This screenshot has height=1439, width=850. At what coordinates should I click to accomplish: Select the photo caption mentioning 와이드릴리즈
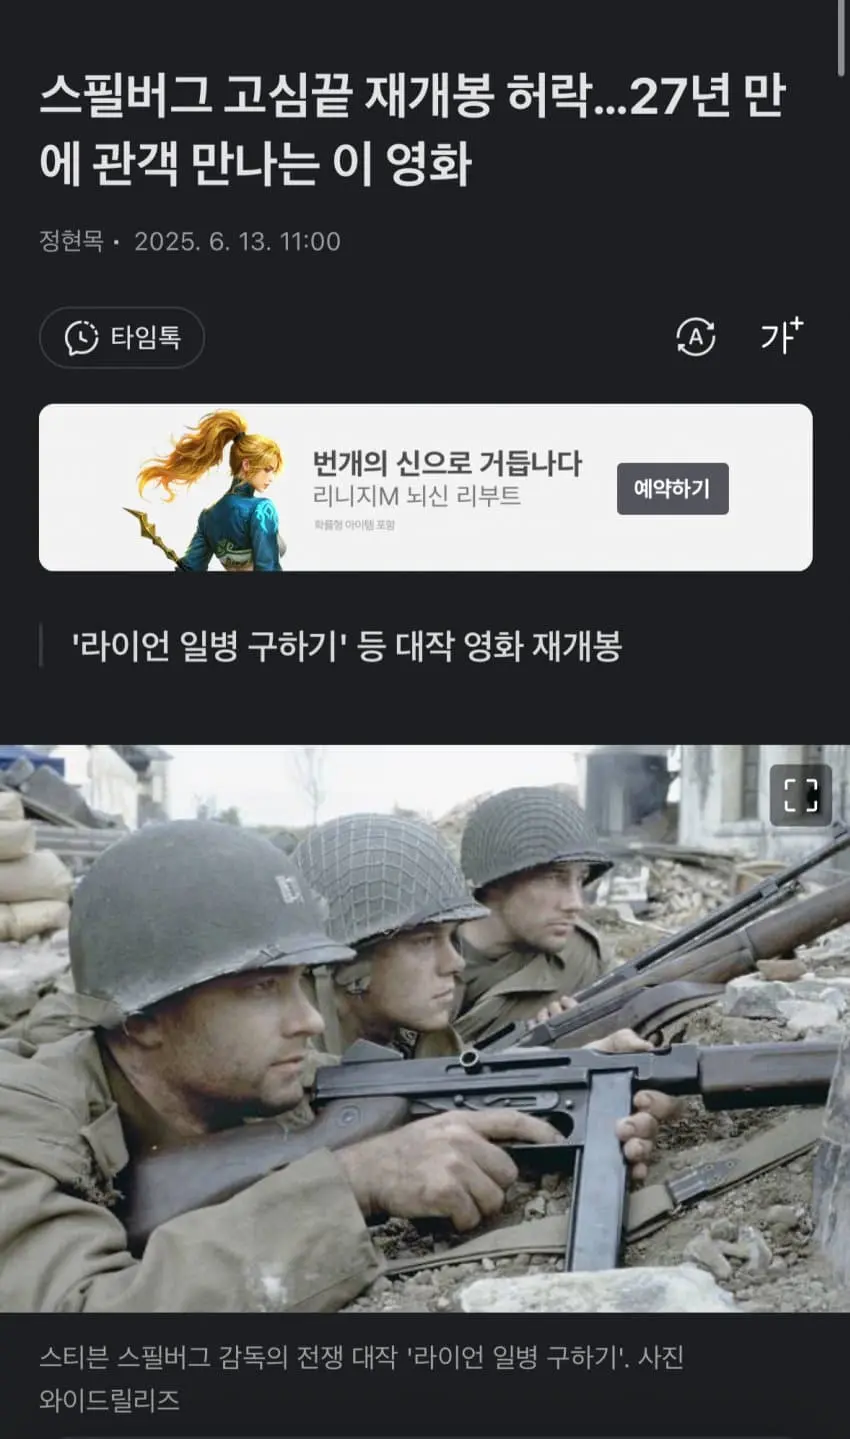tap(362, 1378)
